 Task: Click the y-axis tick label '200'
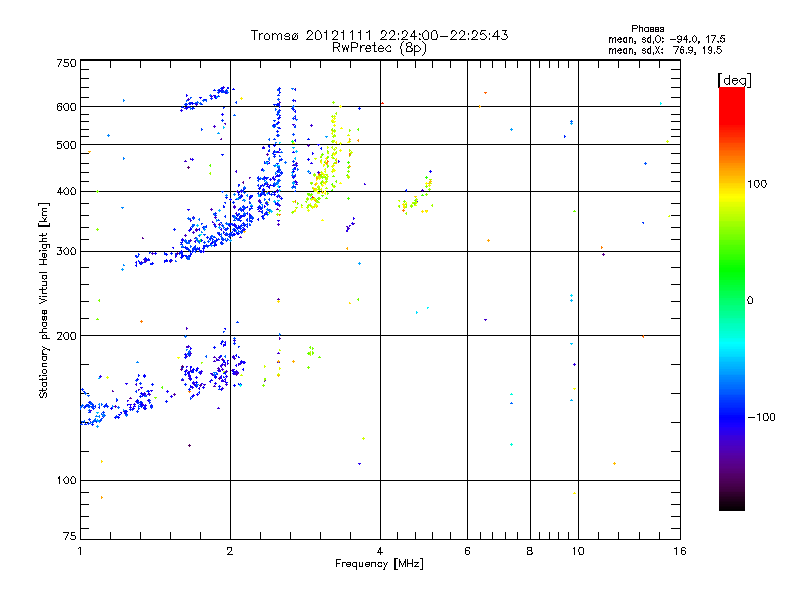point(66,336)
